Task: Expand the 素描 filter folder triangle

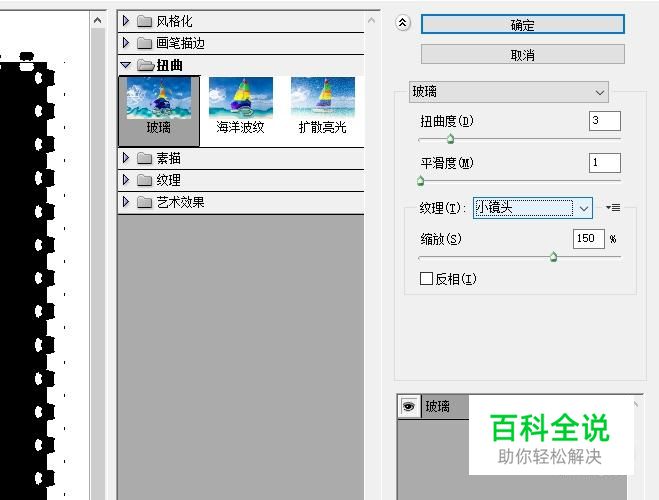Action: [126, 158]
